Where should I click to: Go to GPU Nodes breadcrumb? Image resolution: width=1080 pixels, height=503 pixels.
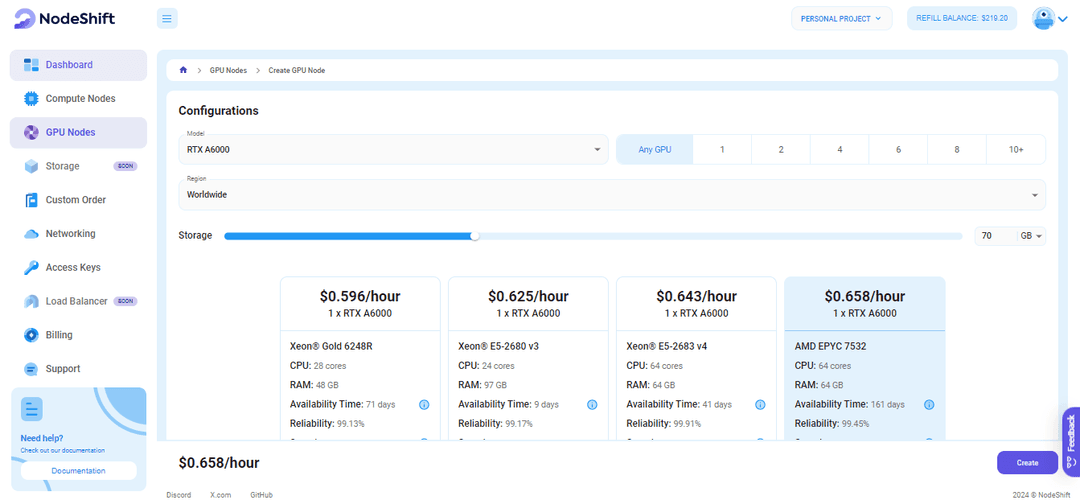pyautogui.click(x=229, y=70)
